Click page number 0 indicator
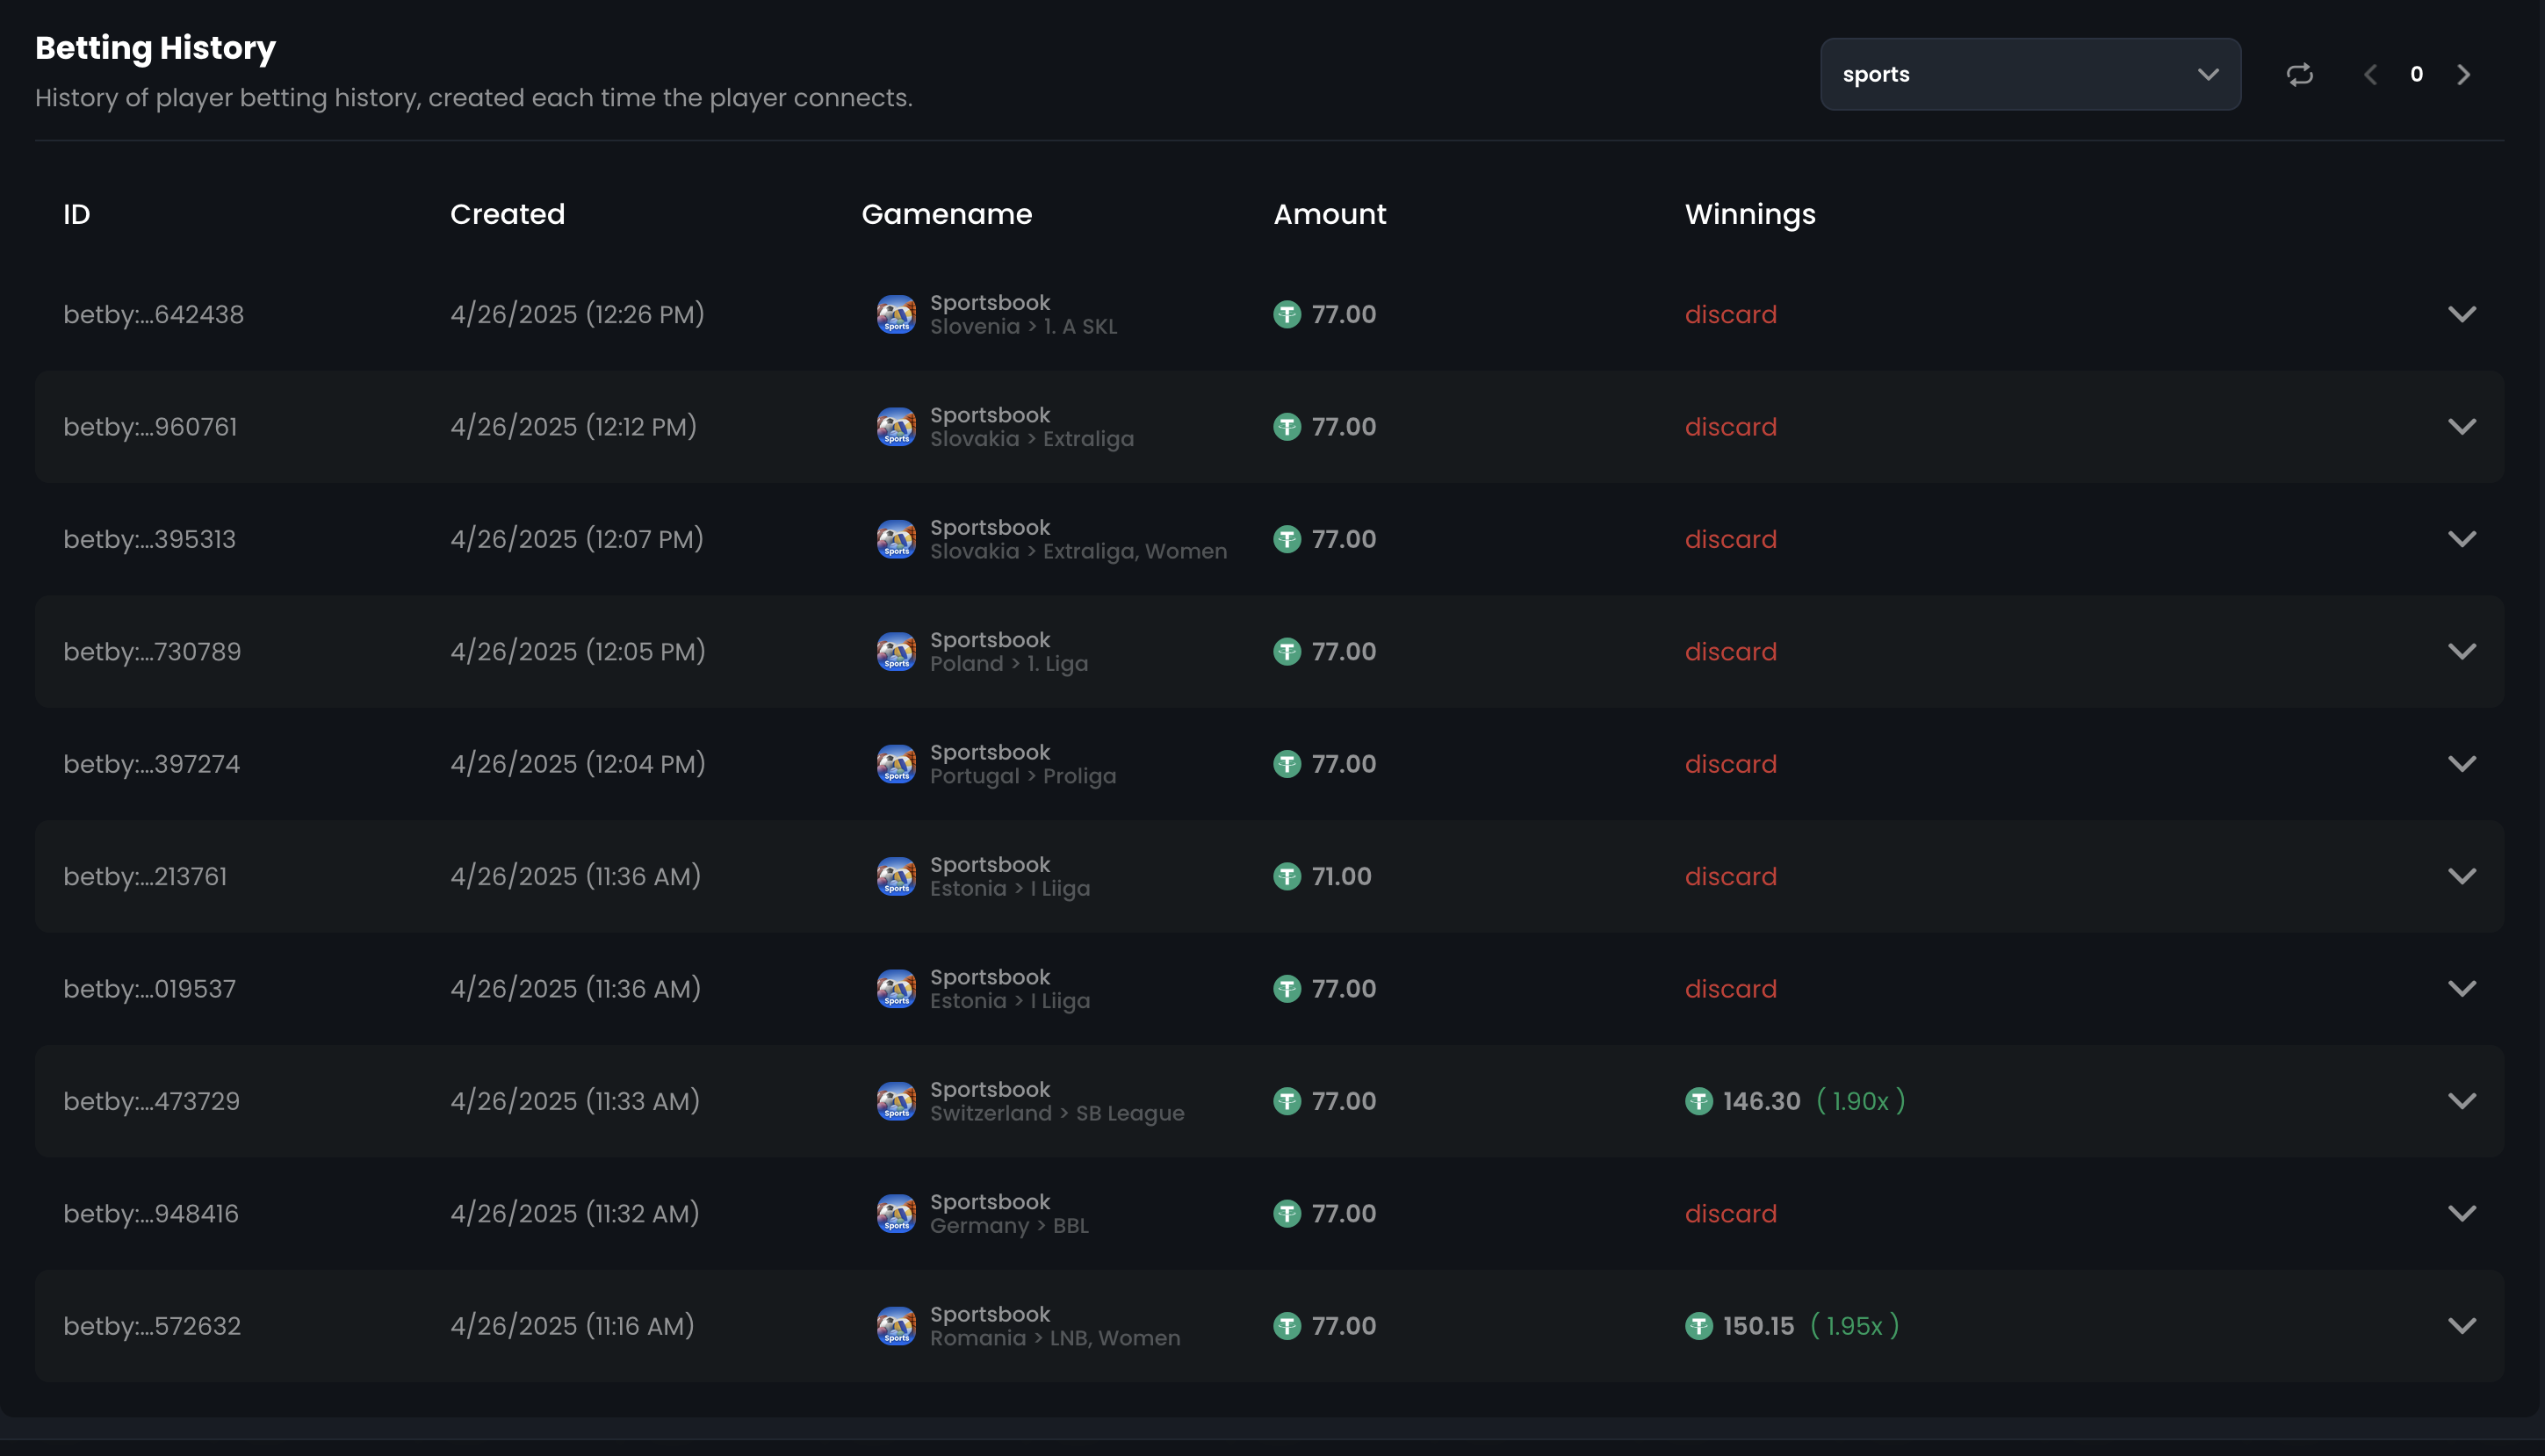Viewport: 2545px width, 1456px height. click(2417, 74)
